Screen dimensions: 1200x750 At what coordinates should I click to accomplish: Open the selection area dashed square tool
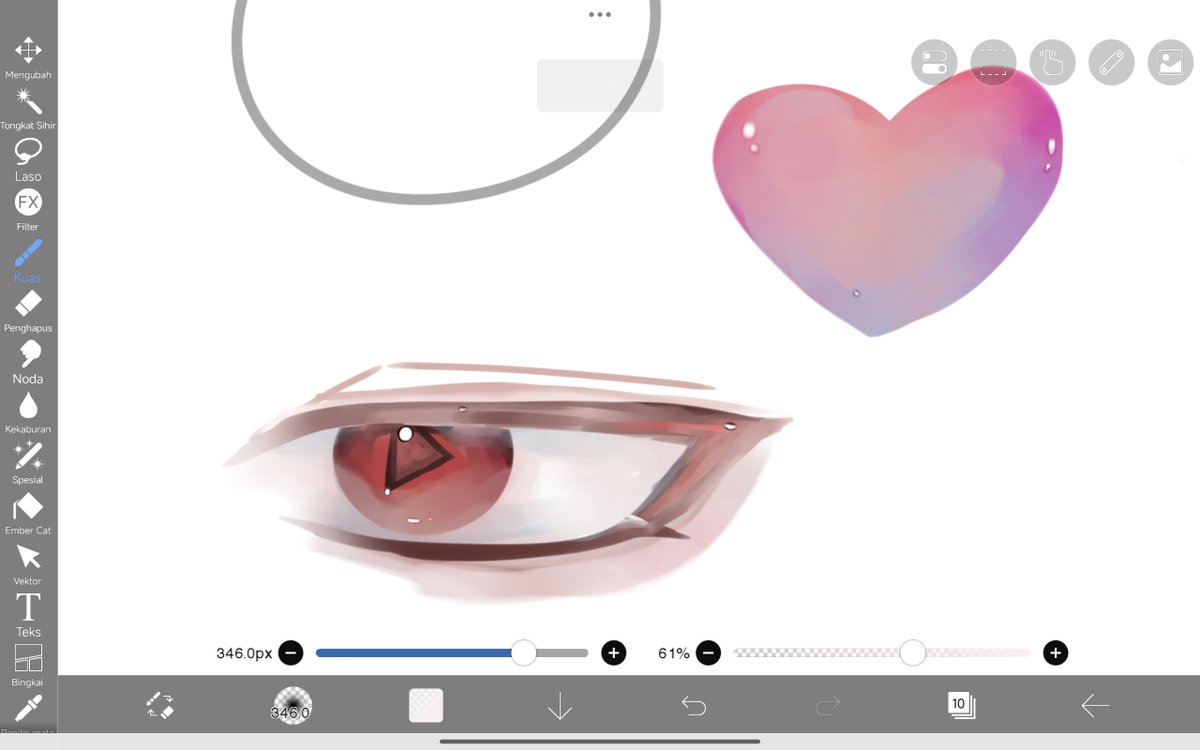click(x=993, y=63)
